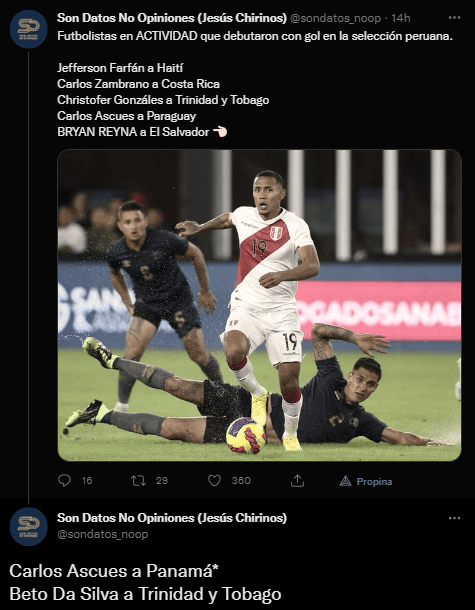Screen dimensions: 475x610
Task: Click the Propina label
Action: pos(374,482)
